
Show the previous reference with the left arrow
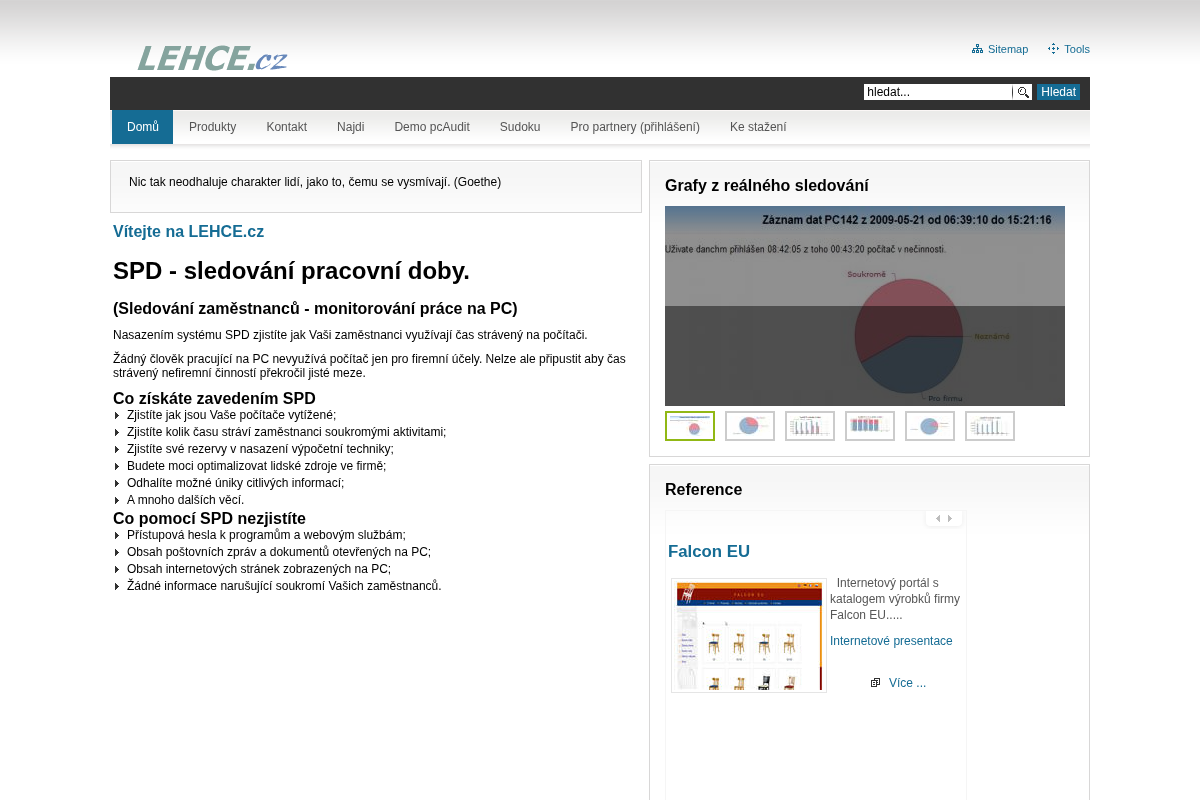coord(938,519)
